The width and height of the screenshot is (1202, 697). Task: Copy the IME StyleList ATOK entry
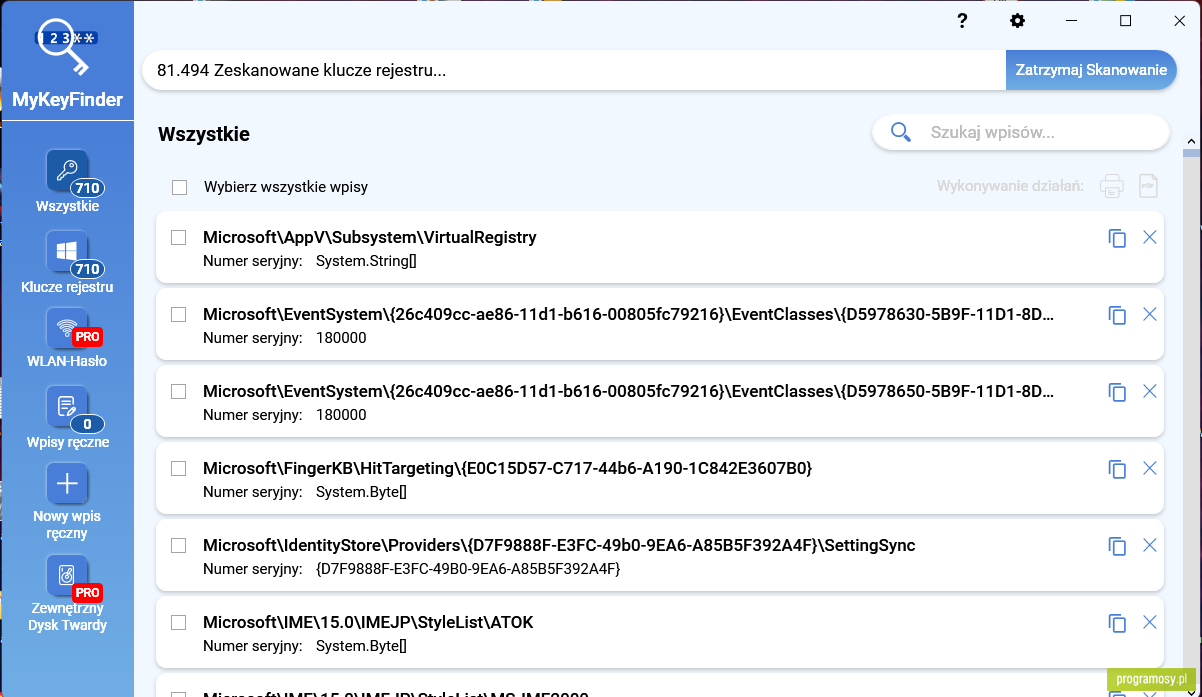click(x=1117, y=623)
